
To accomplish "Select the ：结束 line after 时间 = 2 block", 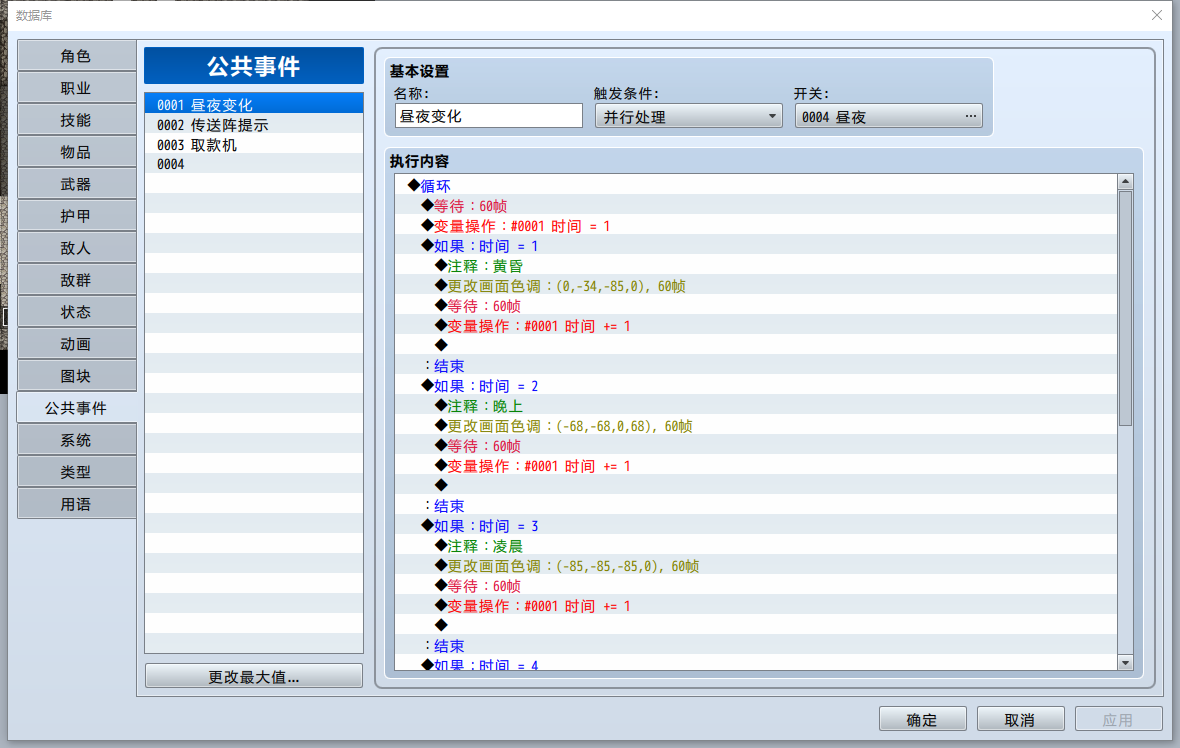I will 756,505.
